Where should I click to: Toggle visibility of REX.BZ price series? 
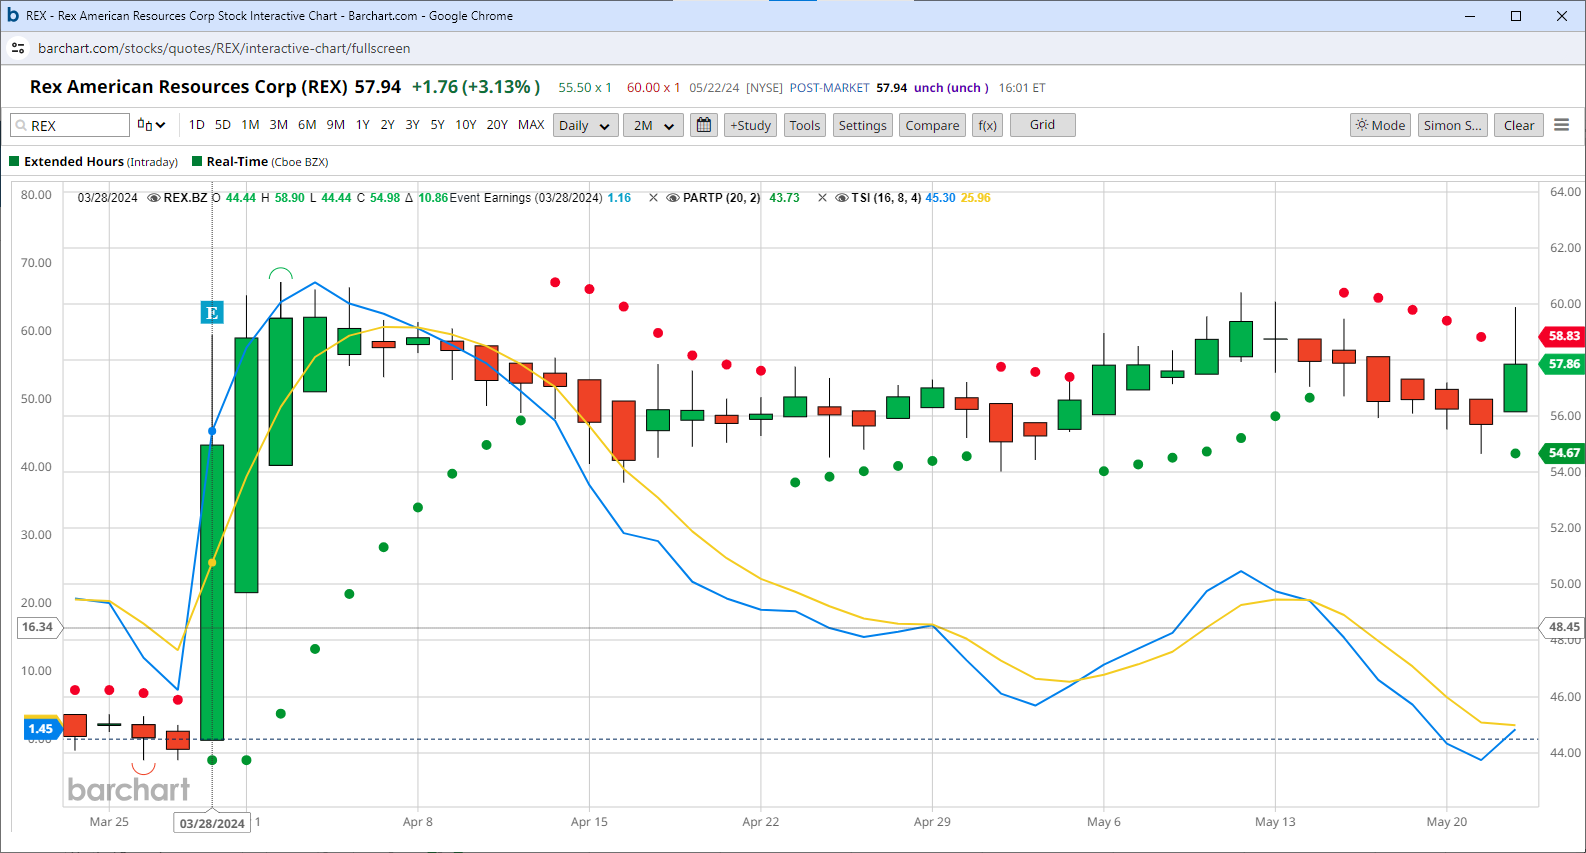pyautogui.click(x=154, y=198)
